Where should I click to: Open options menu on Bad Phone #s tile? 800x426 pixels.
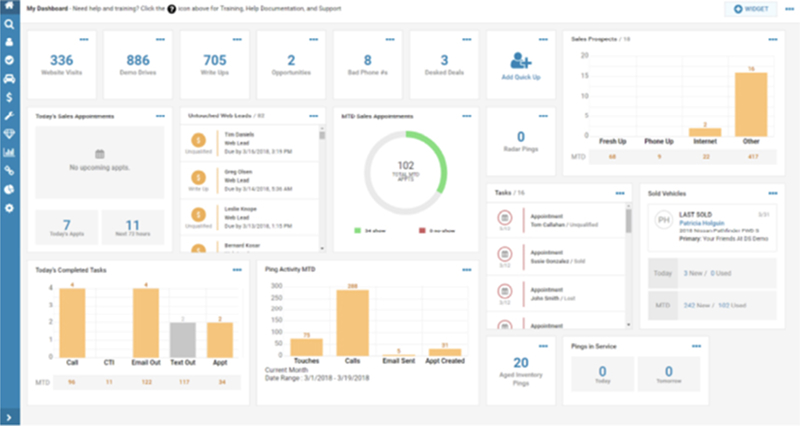pyautogui.click(x=390, y=39)
